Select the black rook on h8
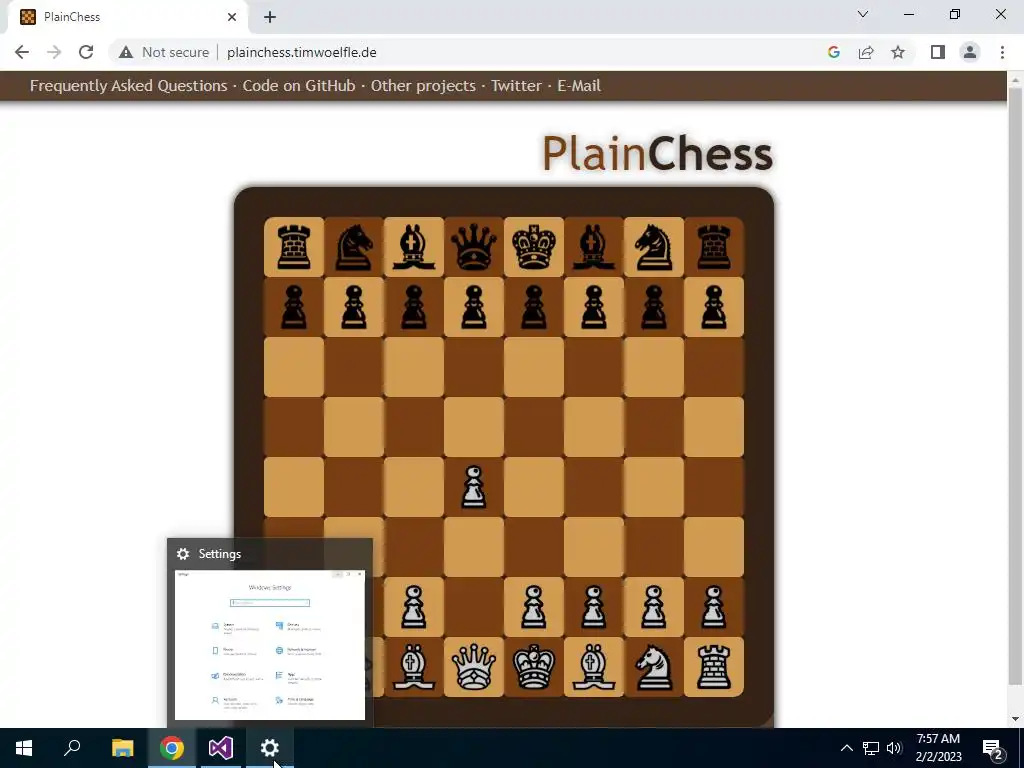 [x=714, y=247]
